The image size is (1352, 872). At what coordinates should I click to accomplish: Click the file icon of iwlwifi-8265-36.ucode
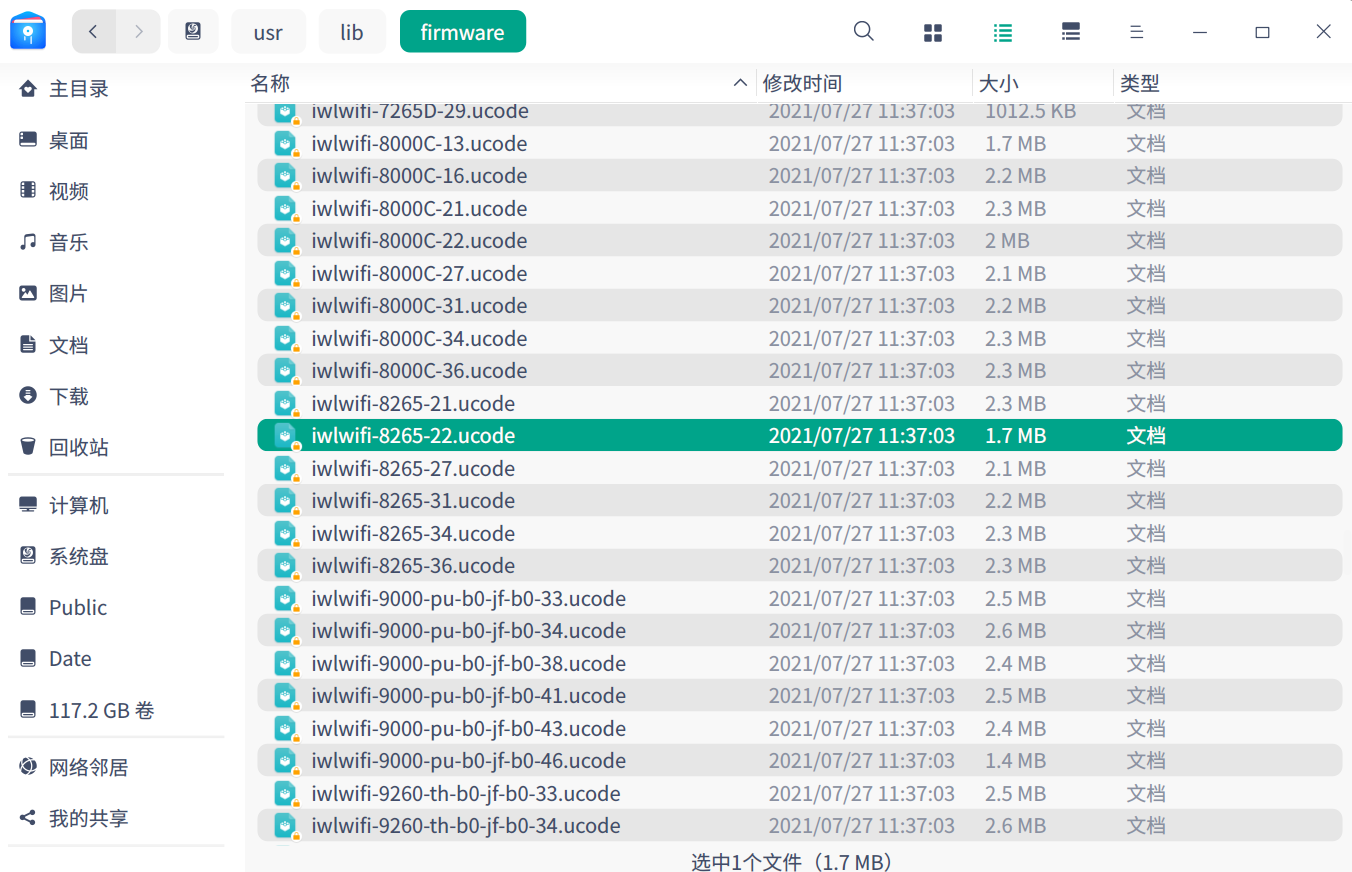pos(287,566)
